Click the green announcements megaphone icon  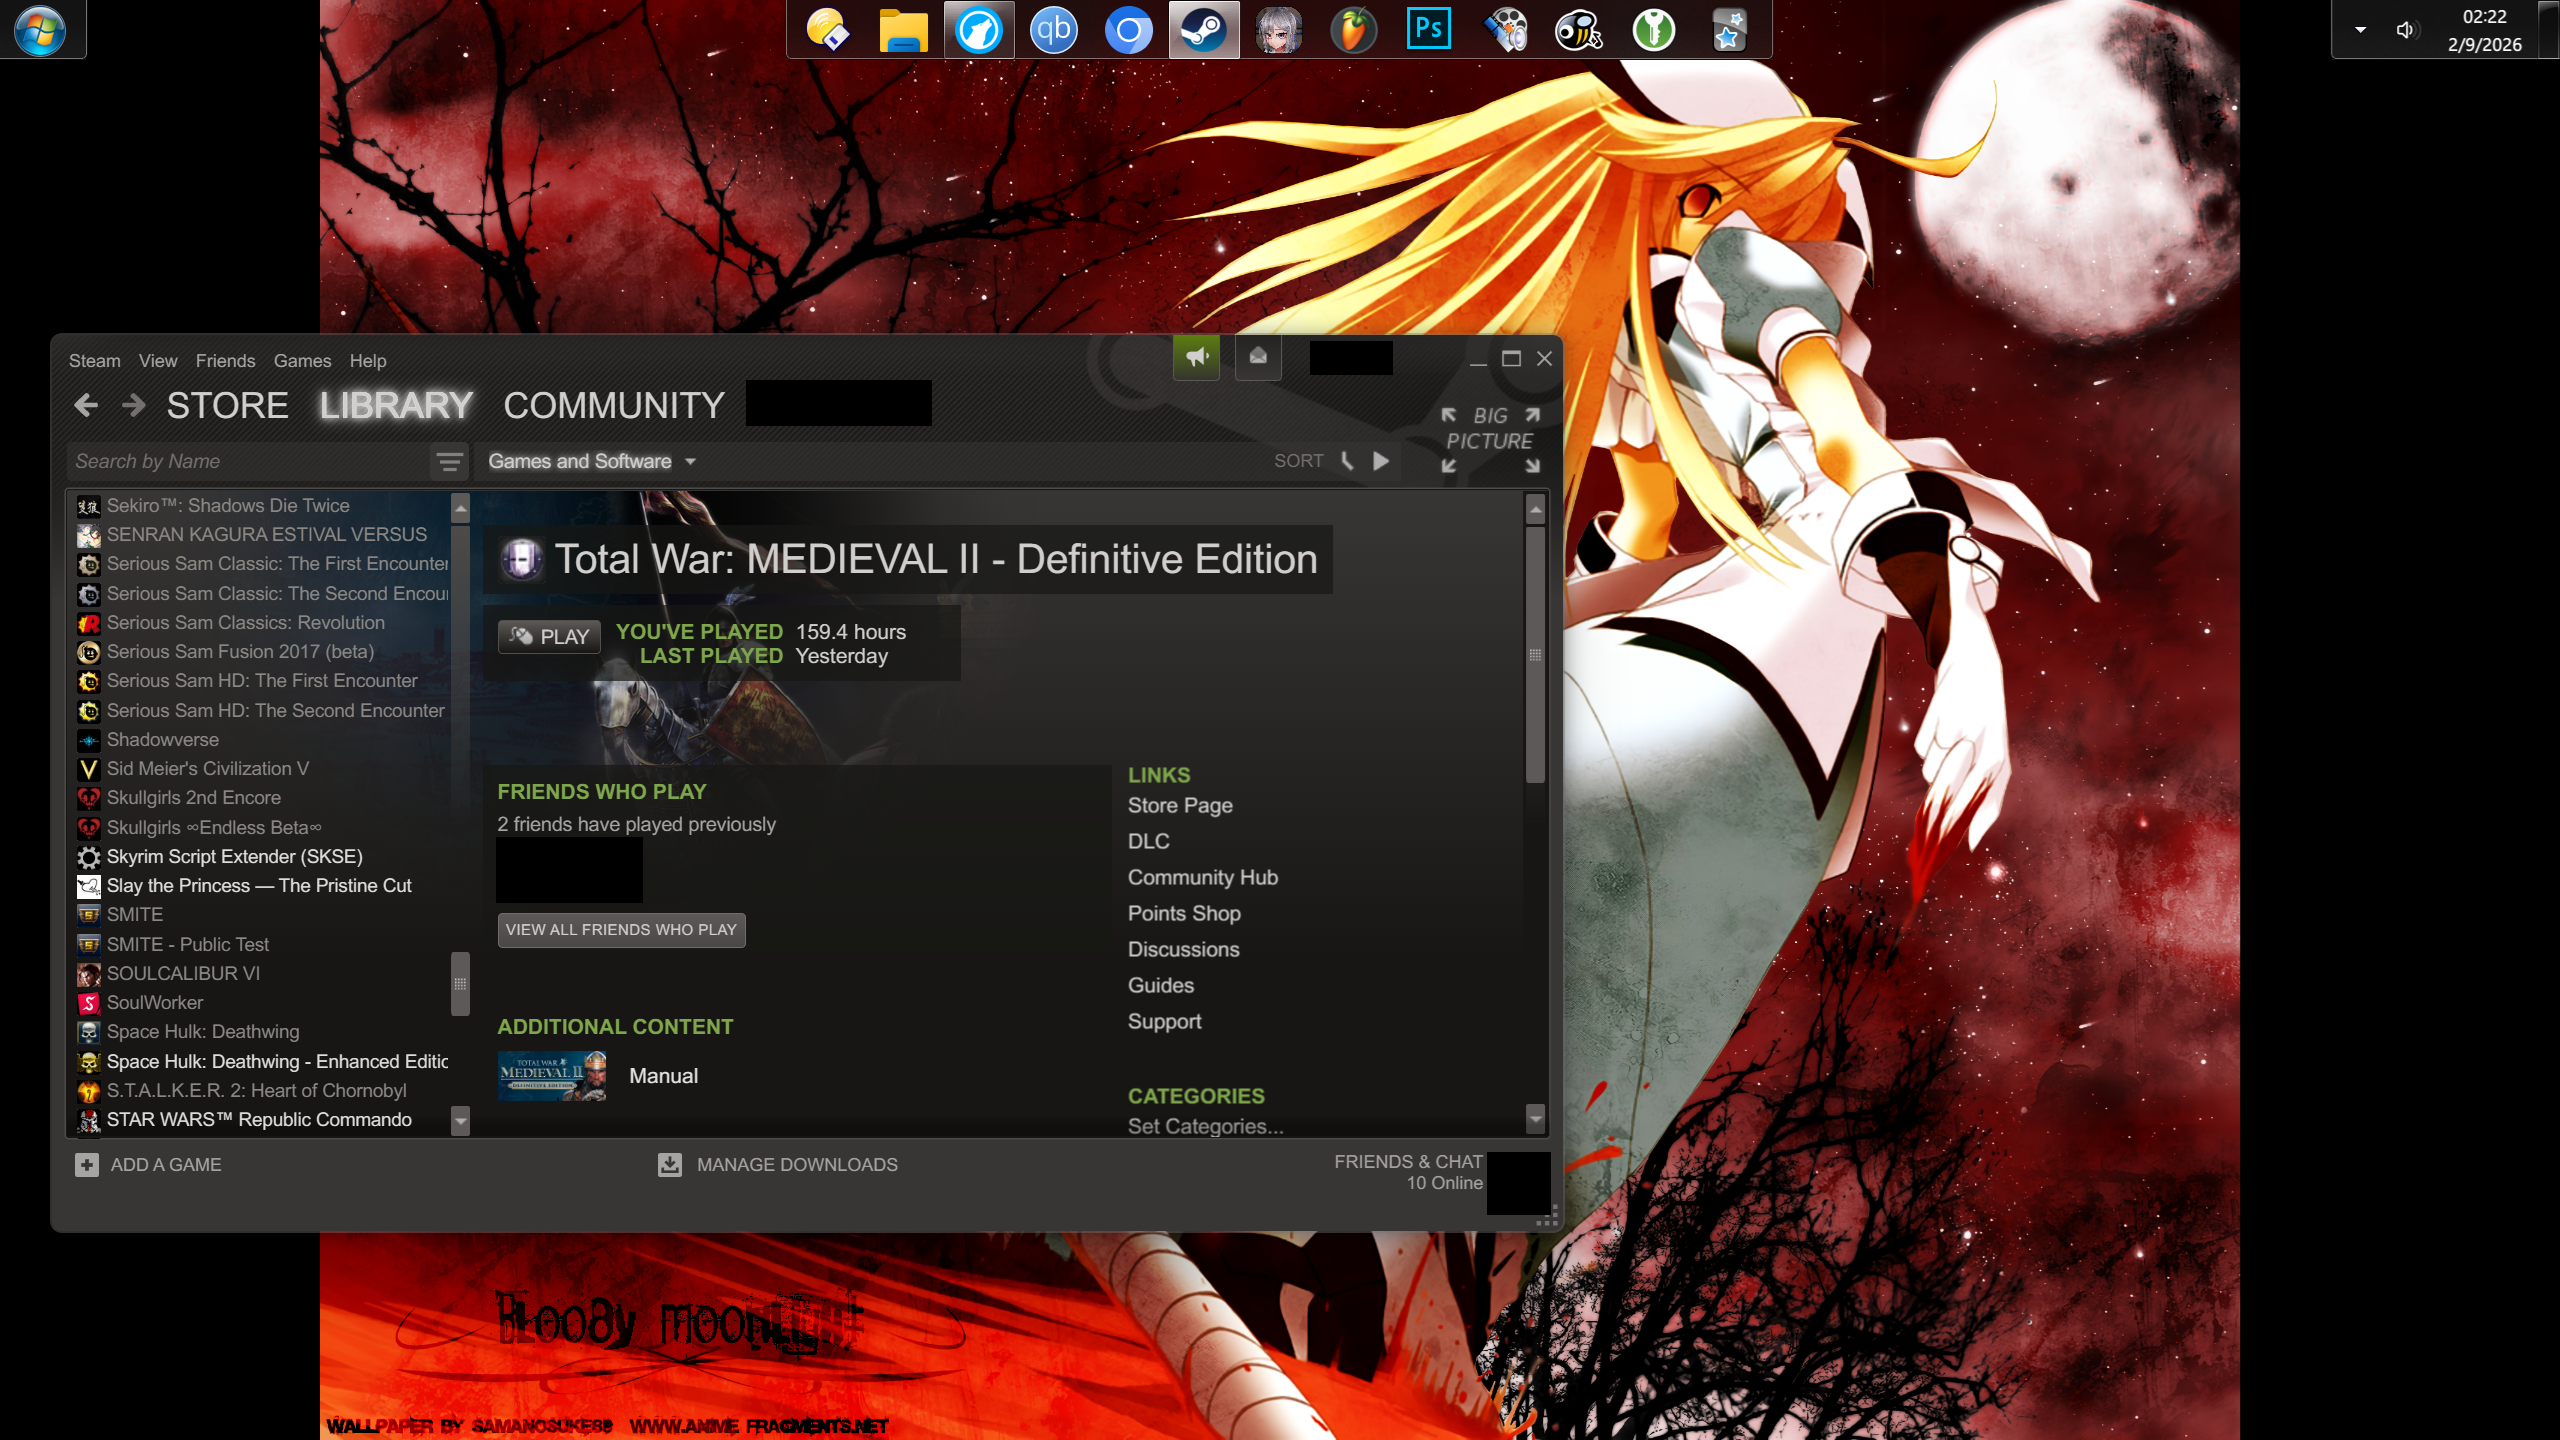(x=1196, y=357)
